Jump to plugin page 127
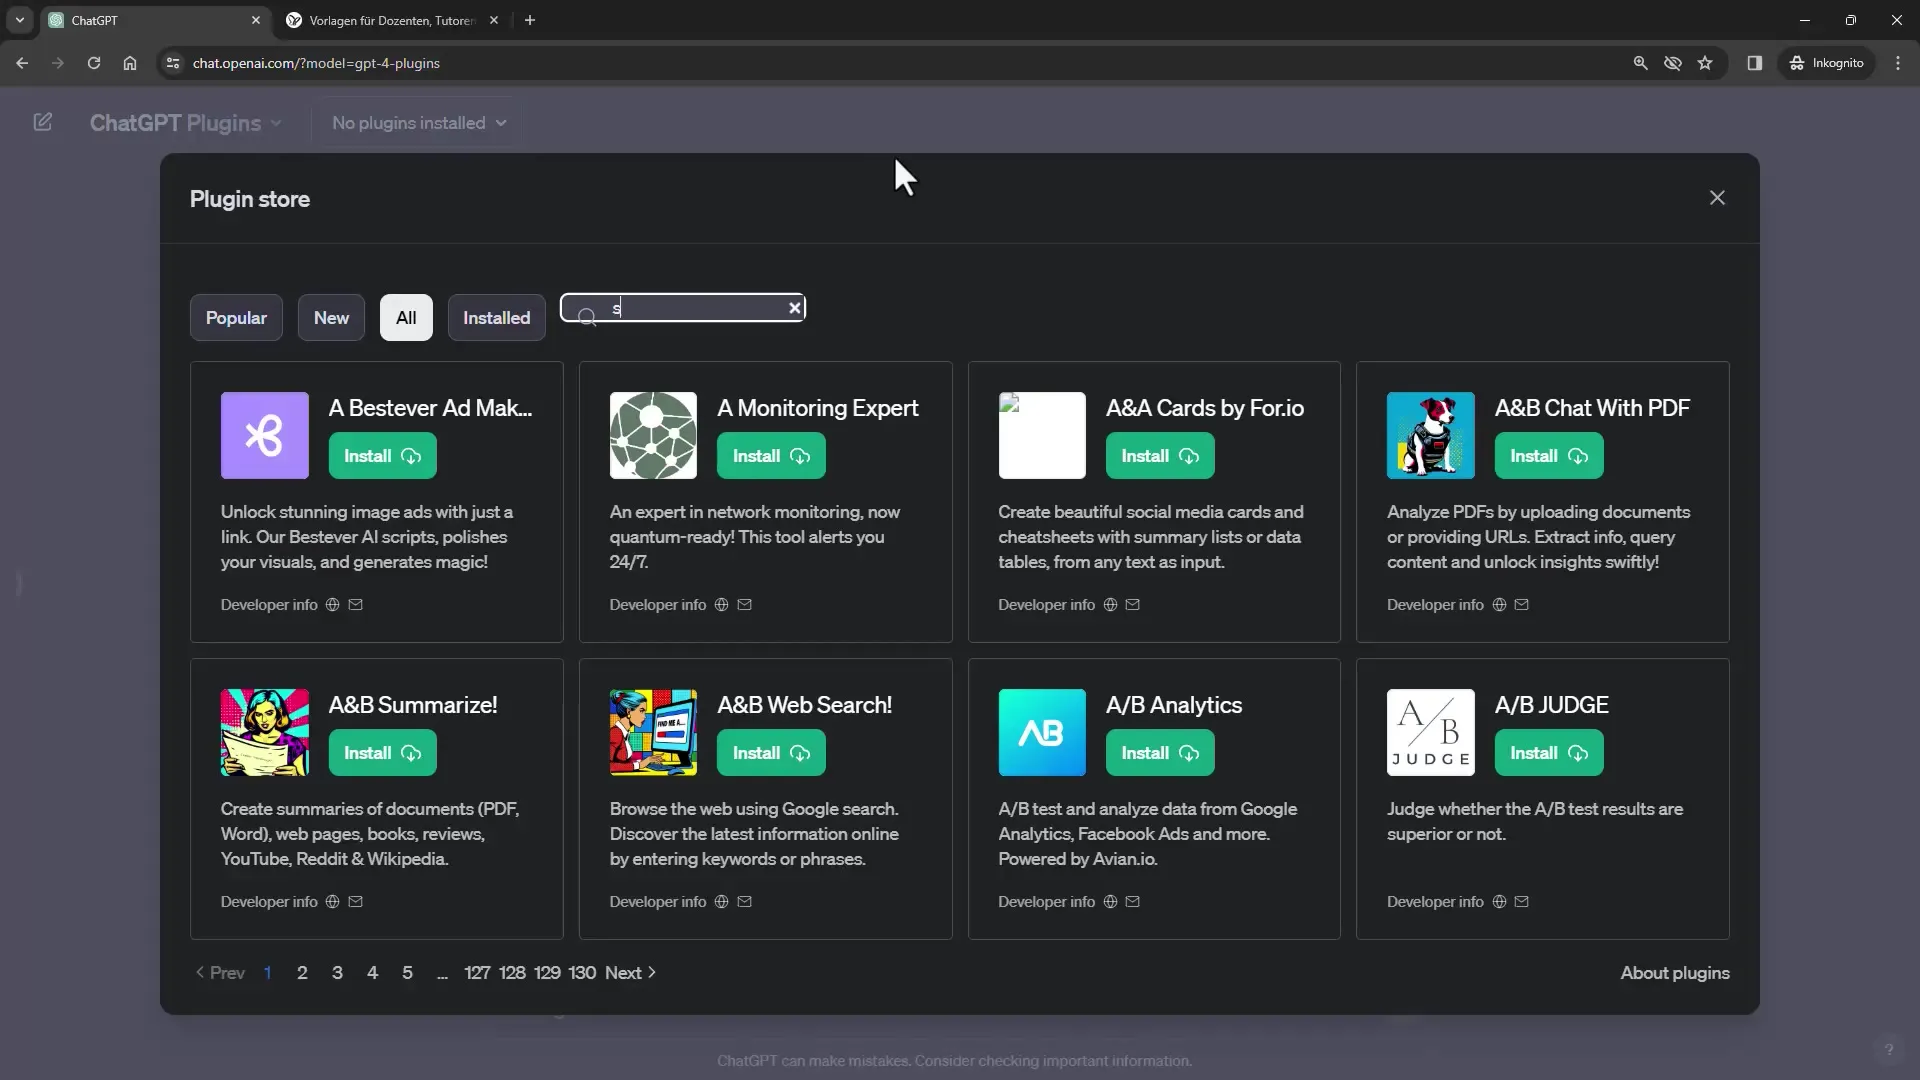This screenshot has height=1080, width=1920. (x=477, y=973)
